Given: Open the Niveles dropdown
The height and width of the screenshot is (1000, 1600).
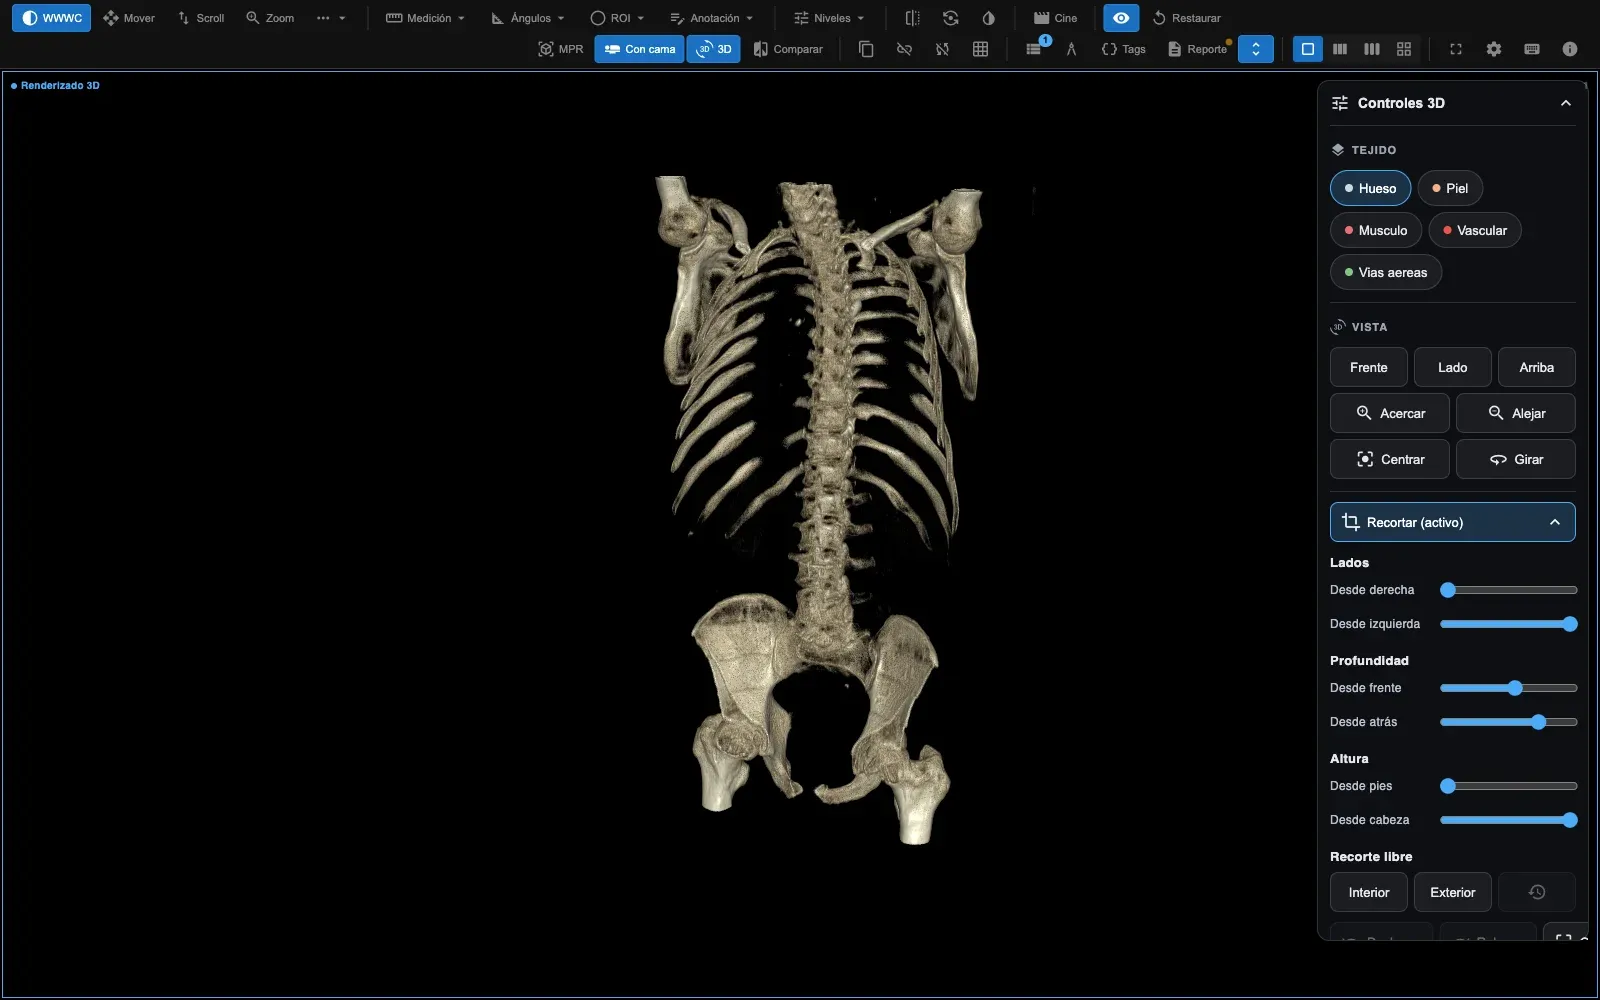Looking at the screenshot, I should point(829,18).
